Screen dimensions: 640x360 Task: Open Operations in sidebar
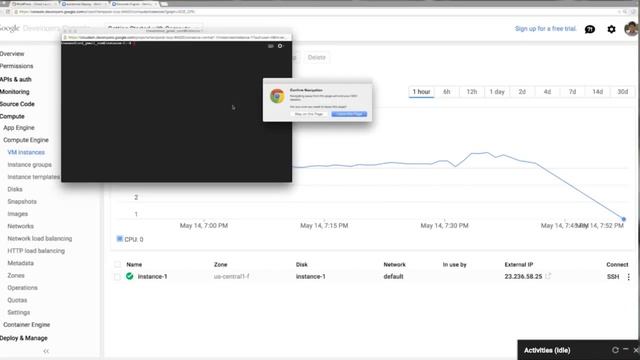tap(22, 288)
